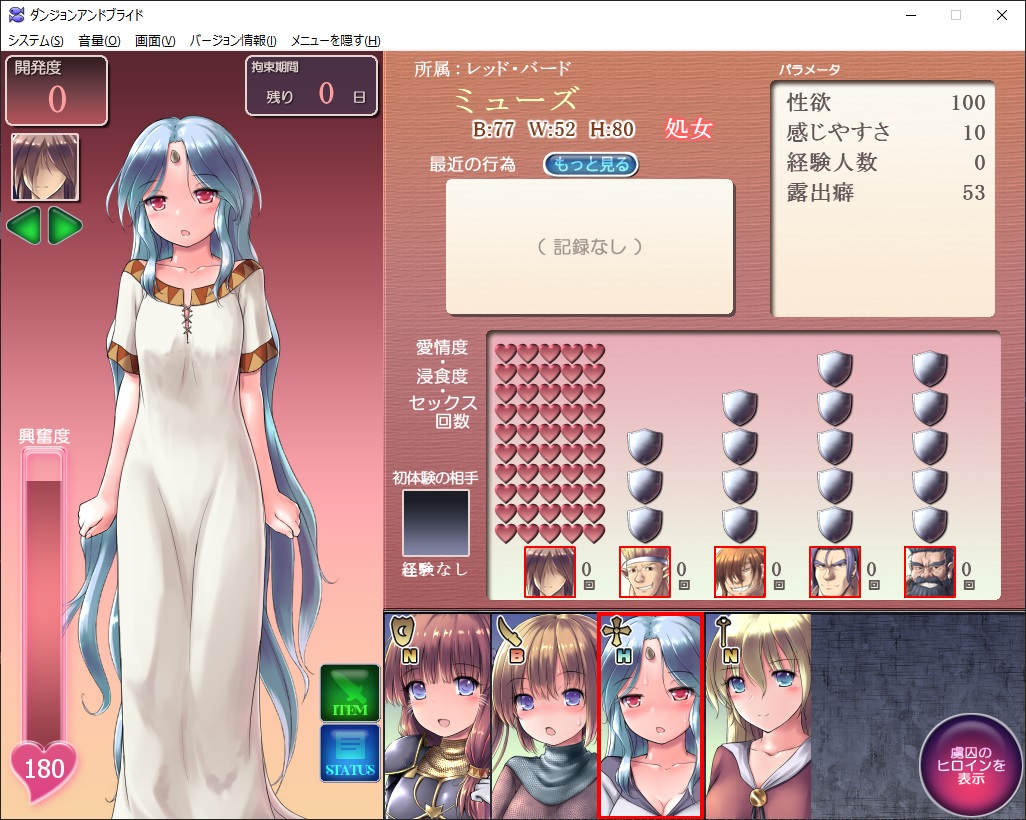
Task: Click メニューを隠す(H) menu item
Action: click(x=335, y=41)
